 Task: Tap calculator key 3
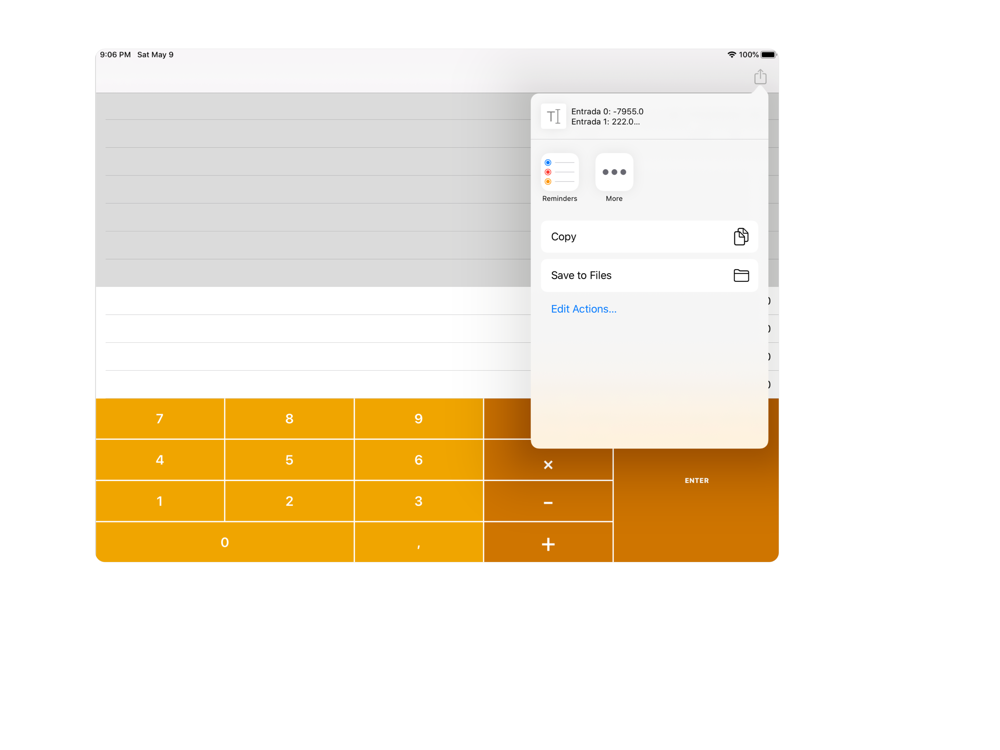point(418,501)
